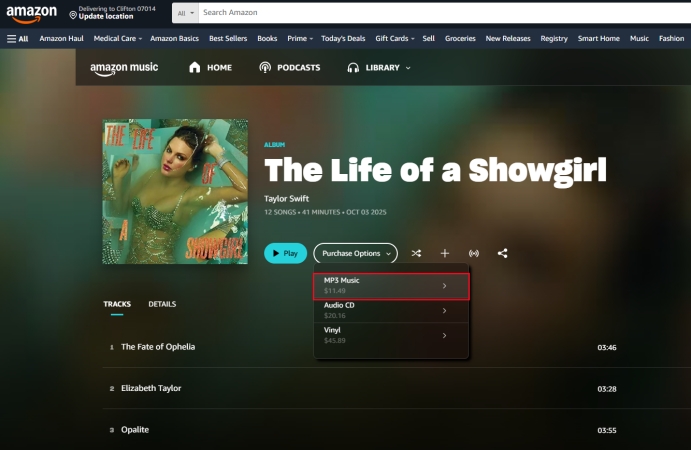691x450 pixels.
Task: Expand the Library dropdown chevron
Action: pyautogui.click(x=408, y=68)
